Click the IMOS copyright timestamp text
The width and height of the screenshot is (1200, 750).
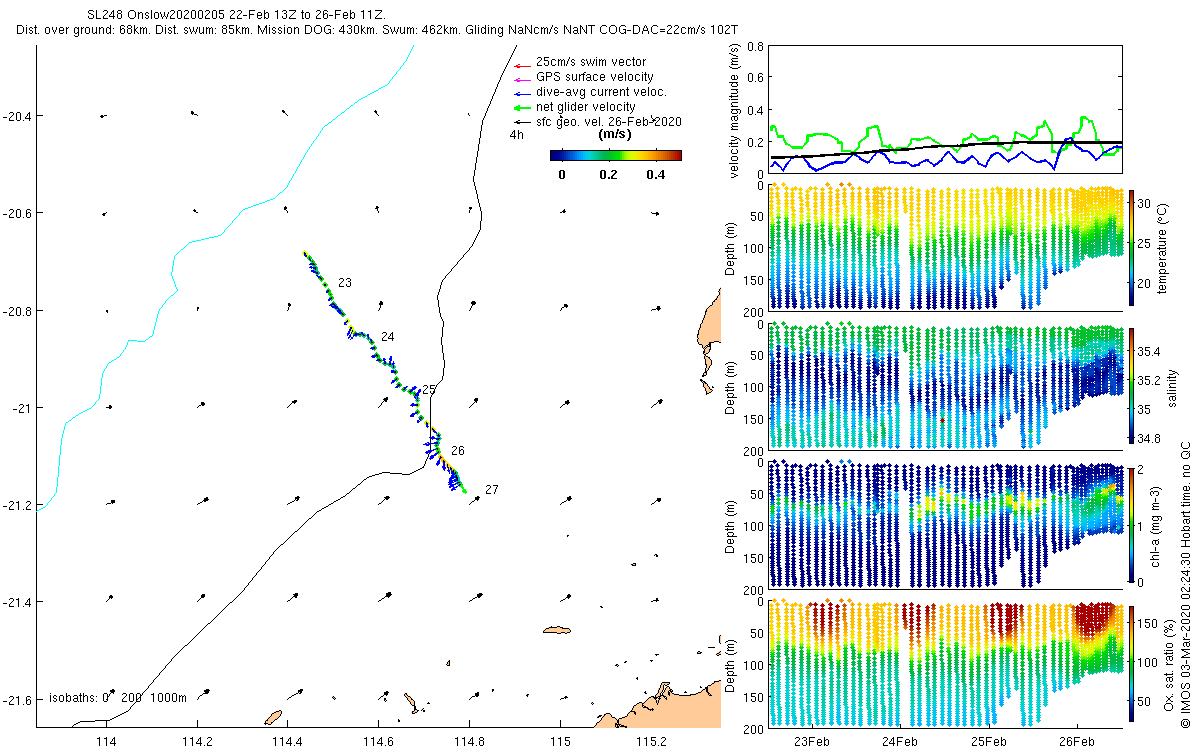click(1186, 585)
